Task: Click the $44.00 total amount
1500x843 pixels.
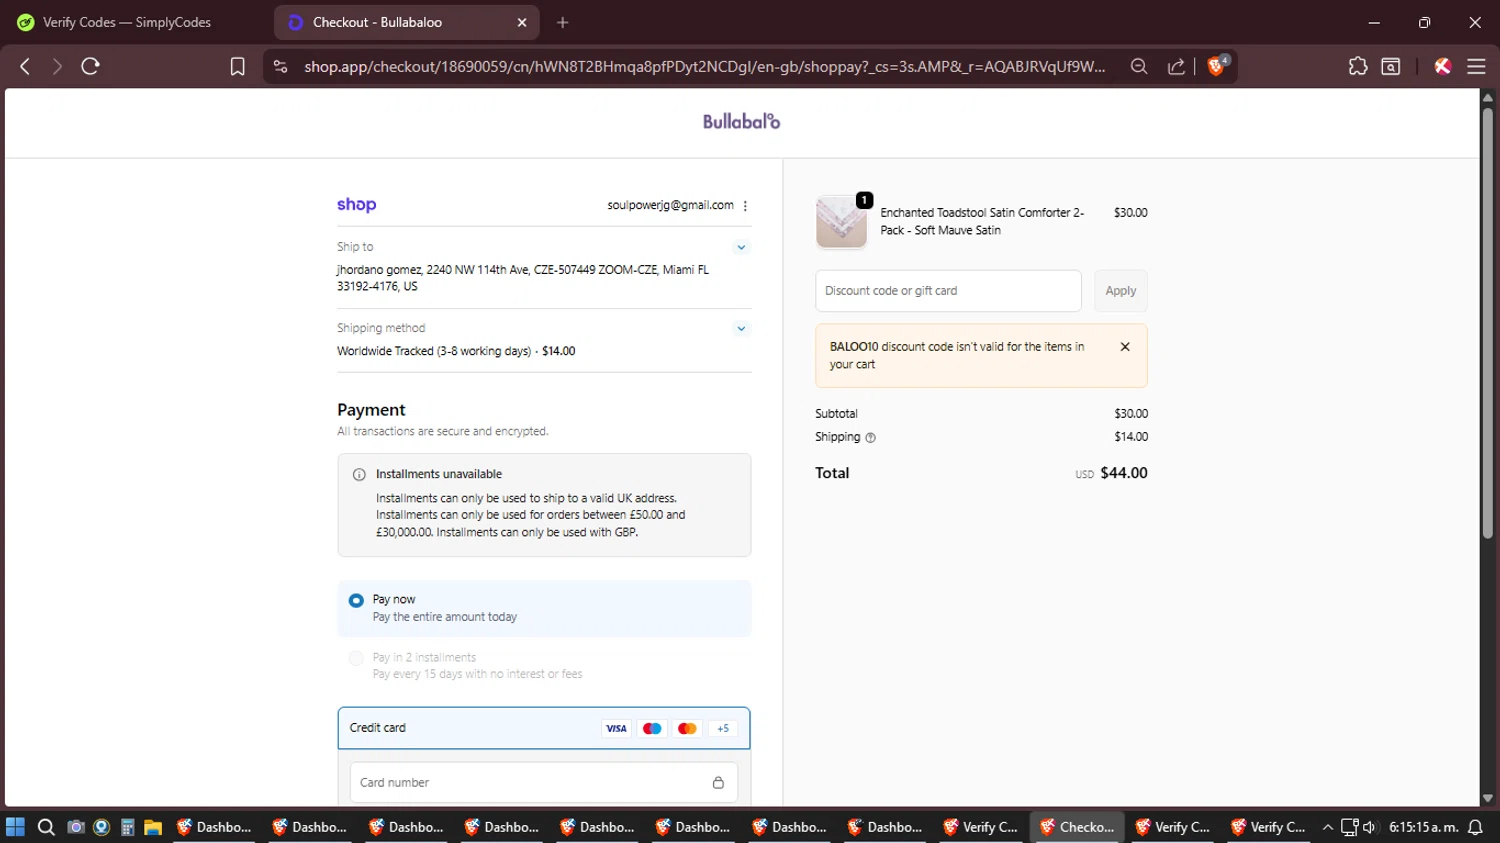Action: (1124, 473)
